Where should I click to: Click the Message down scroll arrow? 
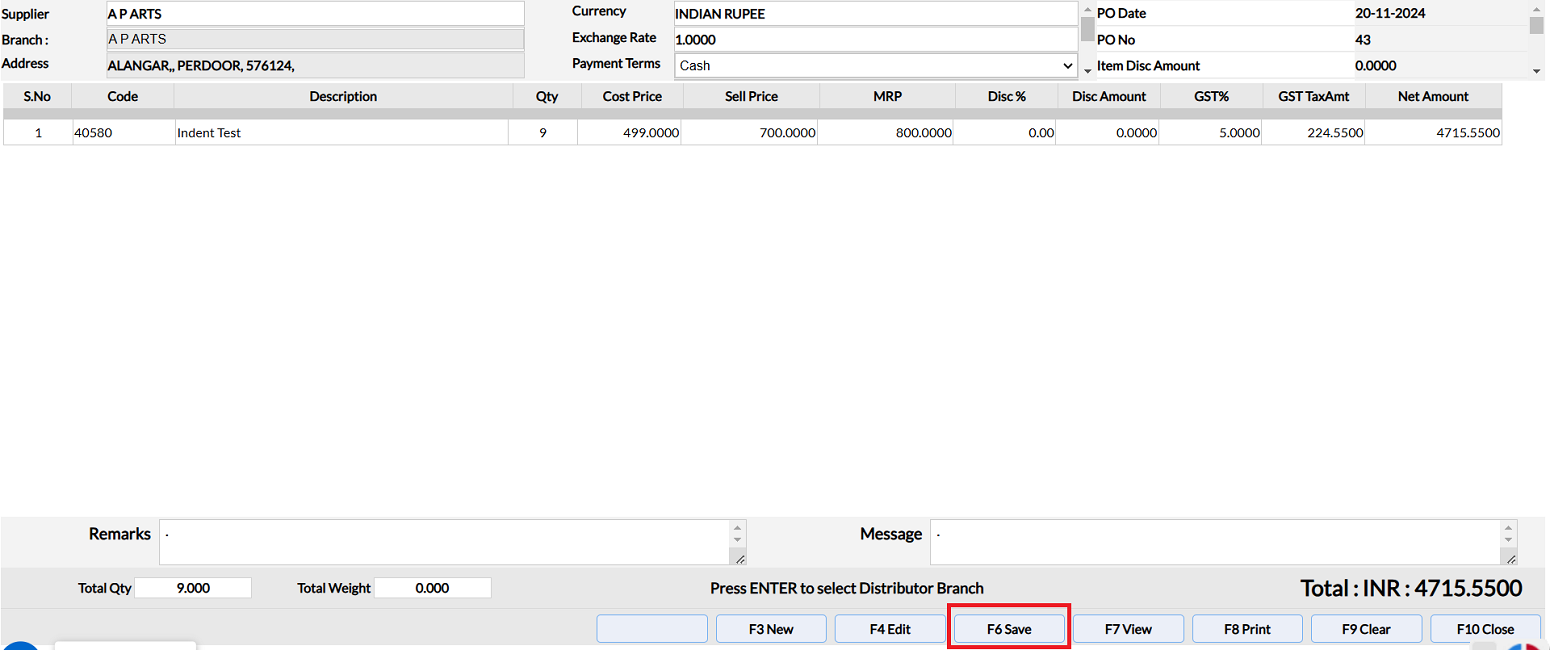[1509, 540]
